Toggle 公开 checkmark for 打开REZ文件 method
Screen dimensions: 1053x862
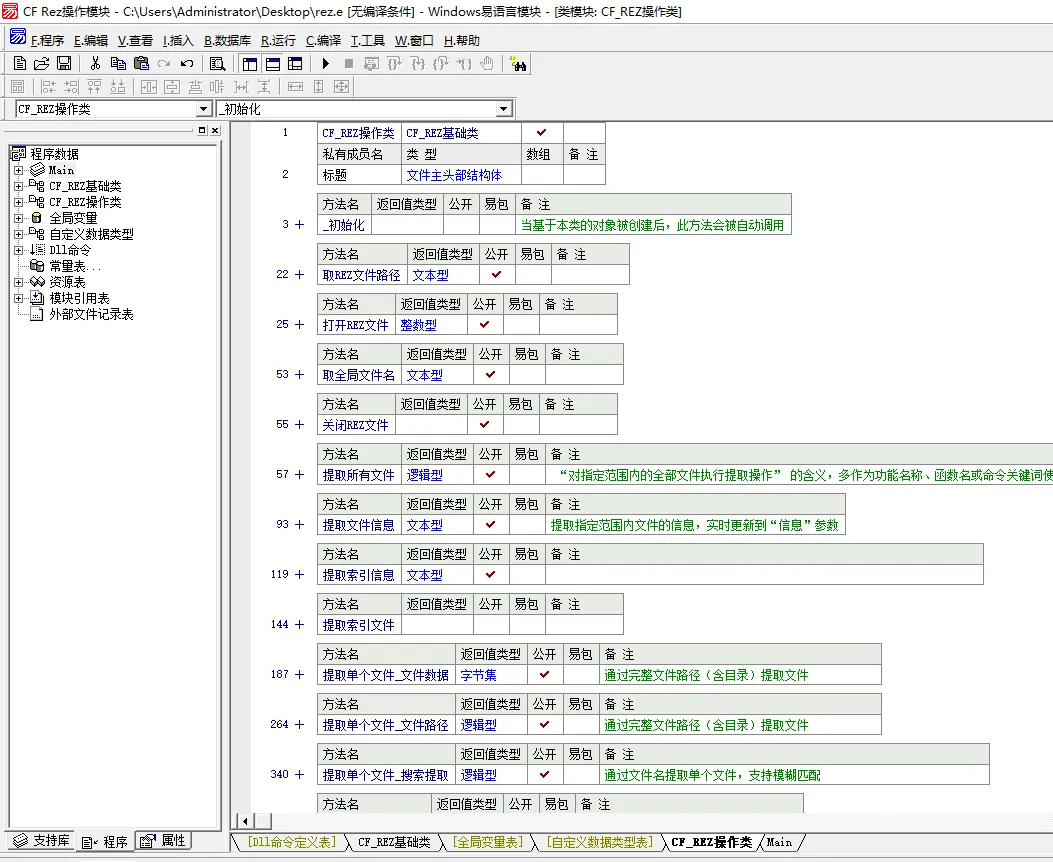485,324
